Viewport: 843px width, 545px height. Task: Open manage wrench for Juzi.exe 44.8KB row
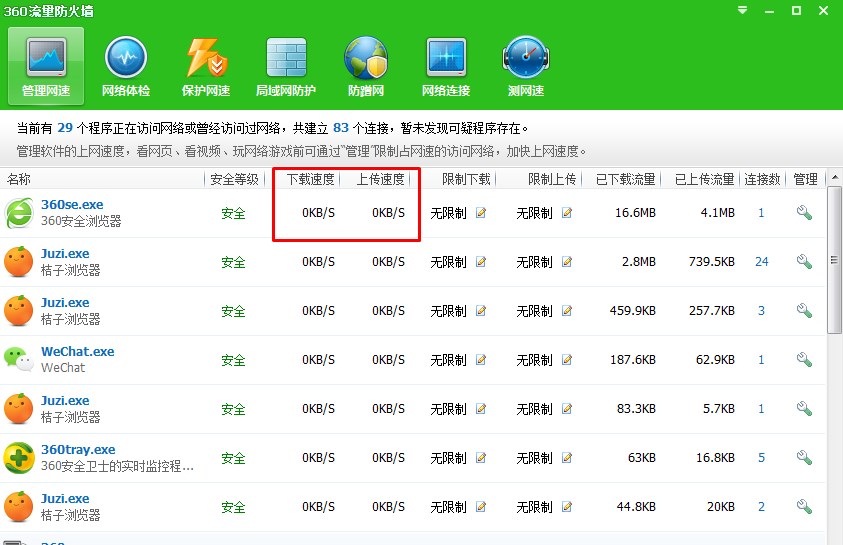pyautogui.click(x=804, y=507)
